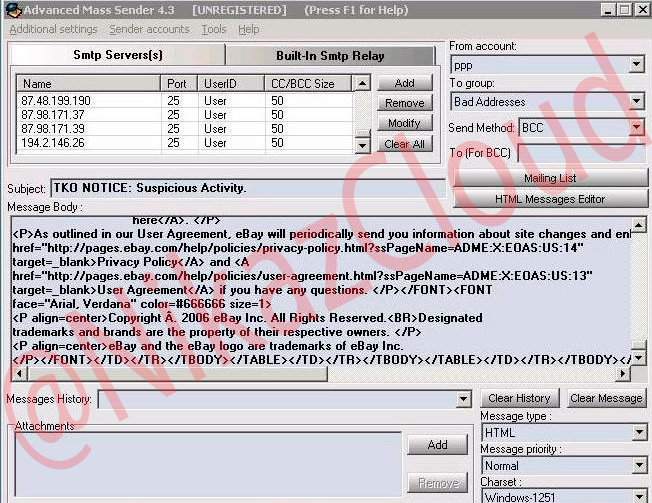The image size is (652, 503).
Task: Click the Port column header
Action: (x=179, y=84)
